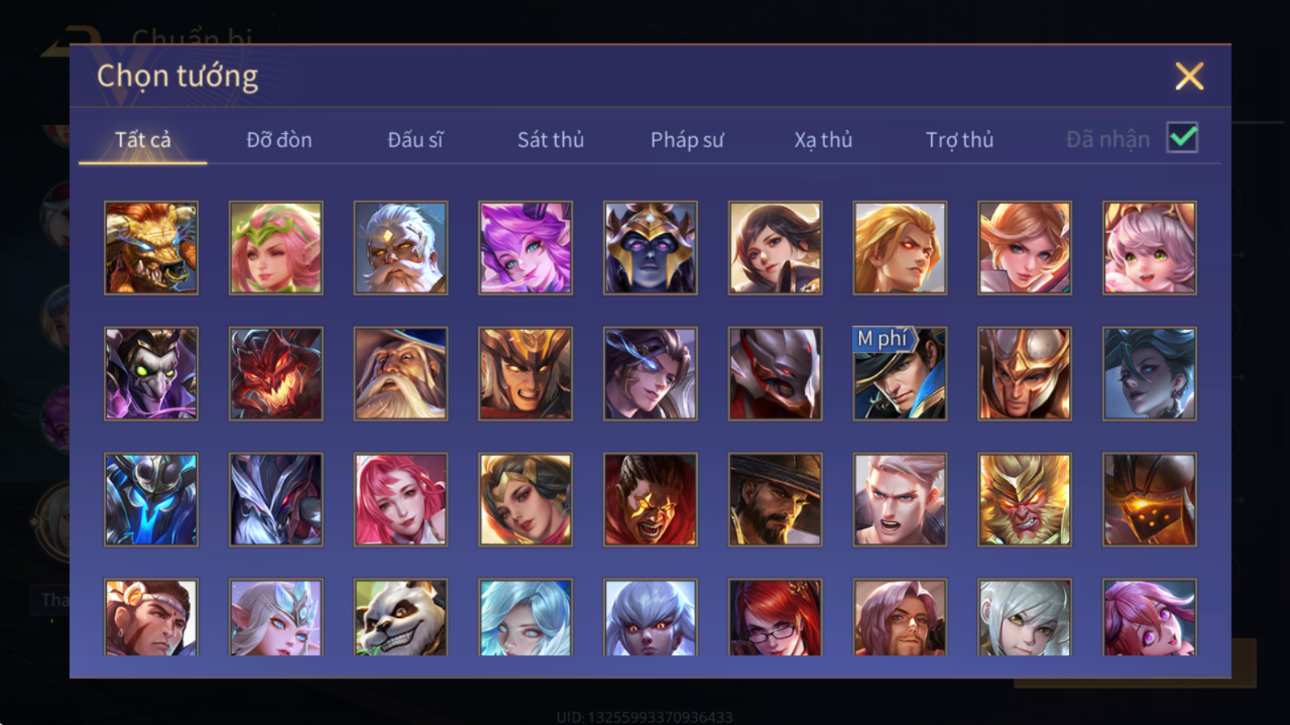Open the "Sát thủ" tab
This screenshot has height=725, width=1290.
coord(550,140)
